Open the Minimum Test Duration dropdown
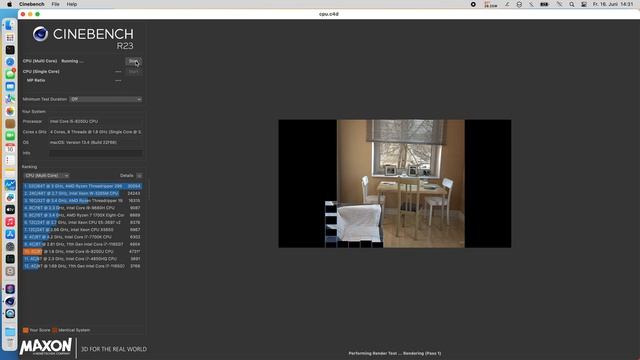 point(106,99)
